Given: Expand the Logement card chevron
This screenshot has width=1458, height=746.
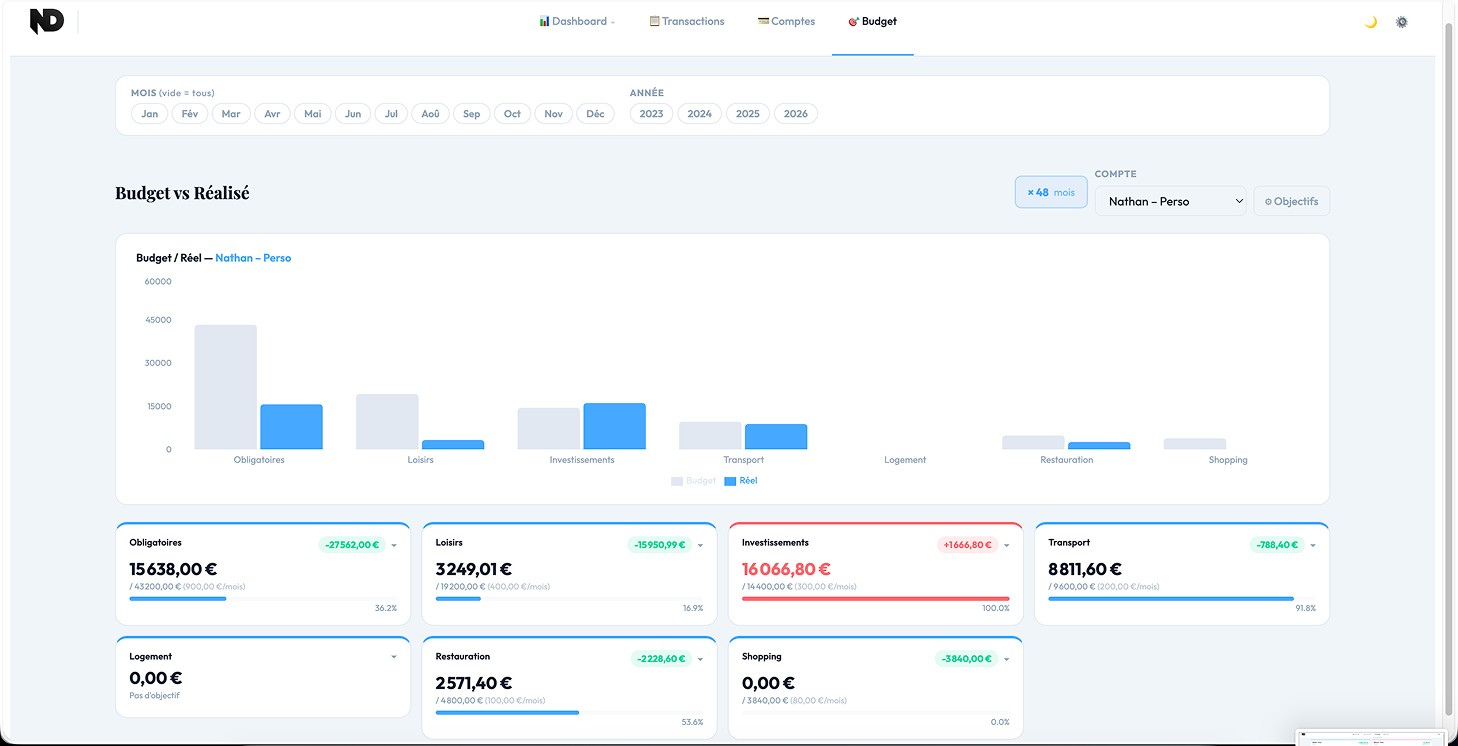Looking at the screenshot, I should [x=394, y=657].
